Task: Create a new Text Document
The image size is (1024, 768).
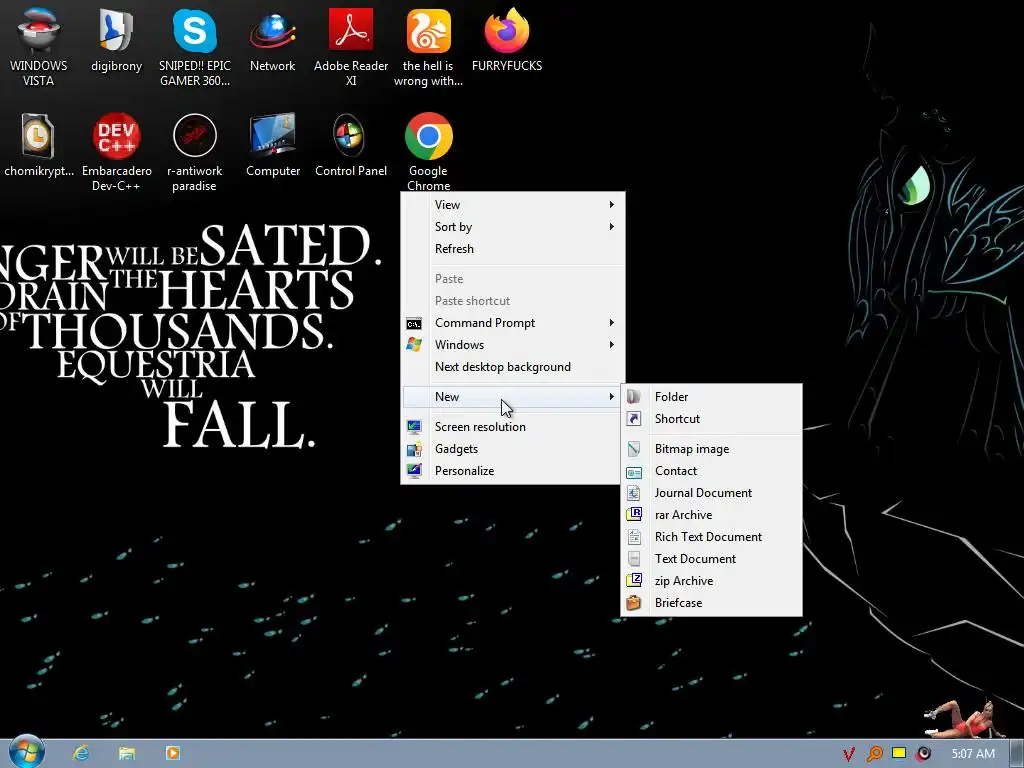Action: point(711,559)
